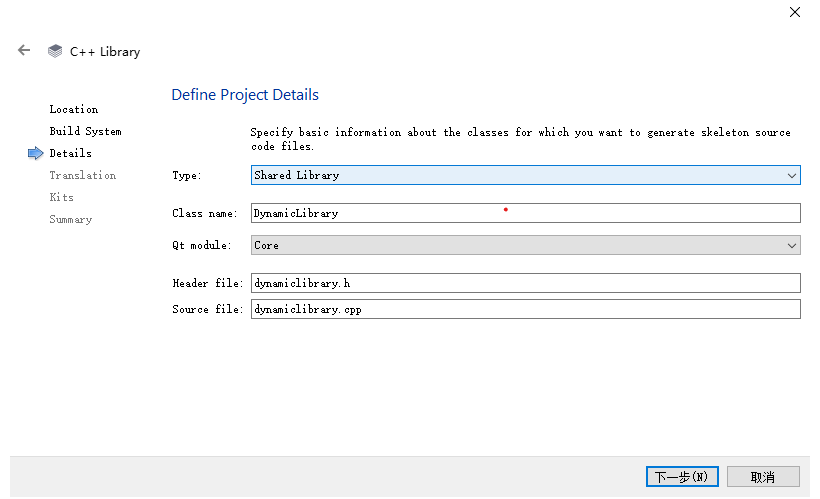Screen dimensions: 820x499
Task: Select the Build System wizard step
Action: click(85, 131)
